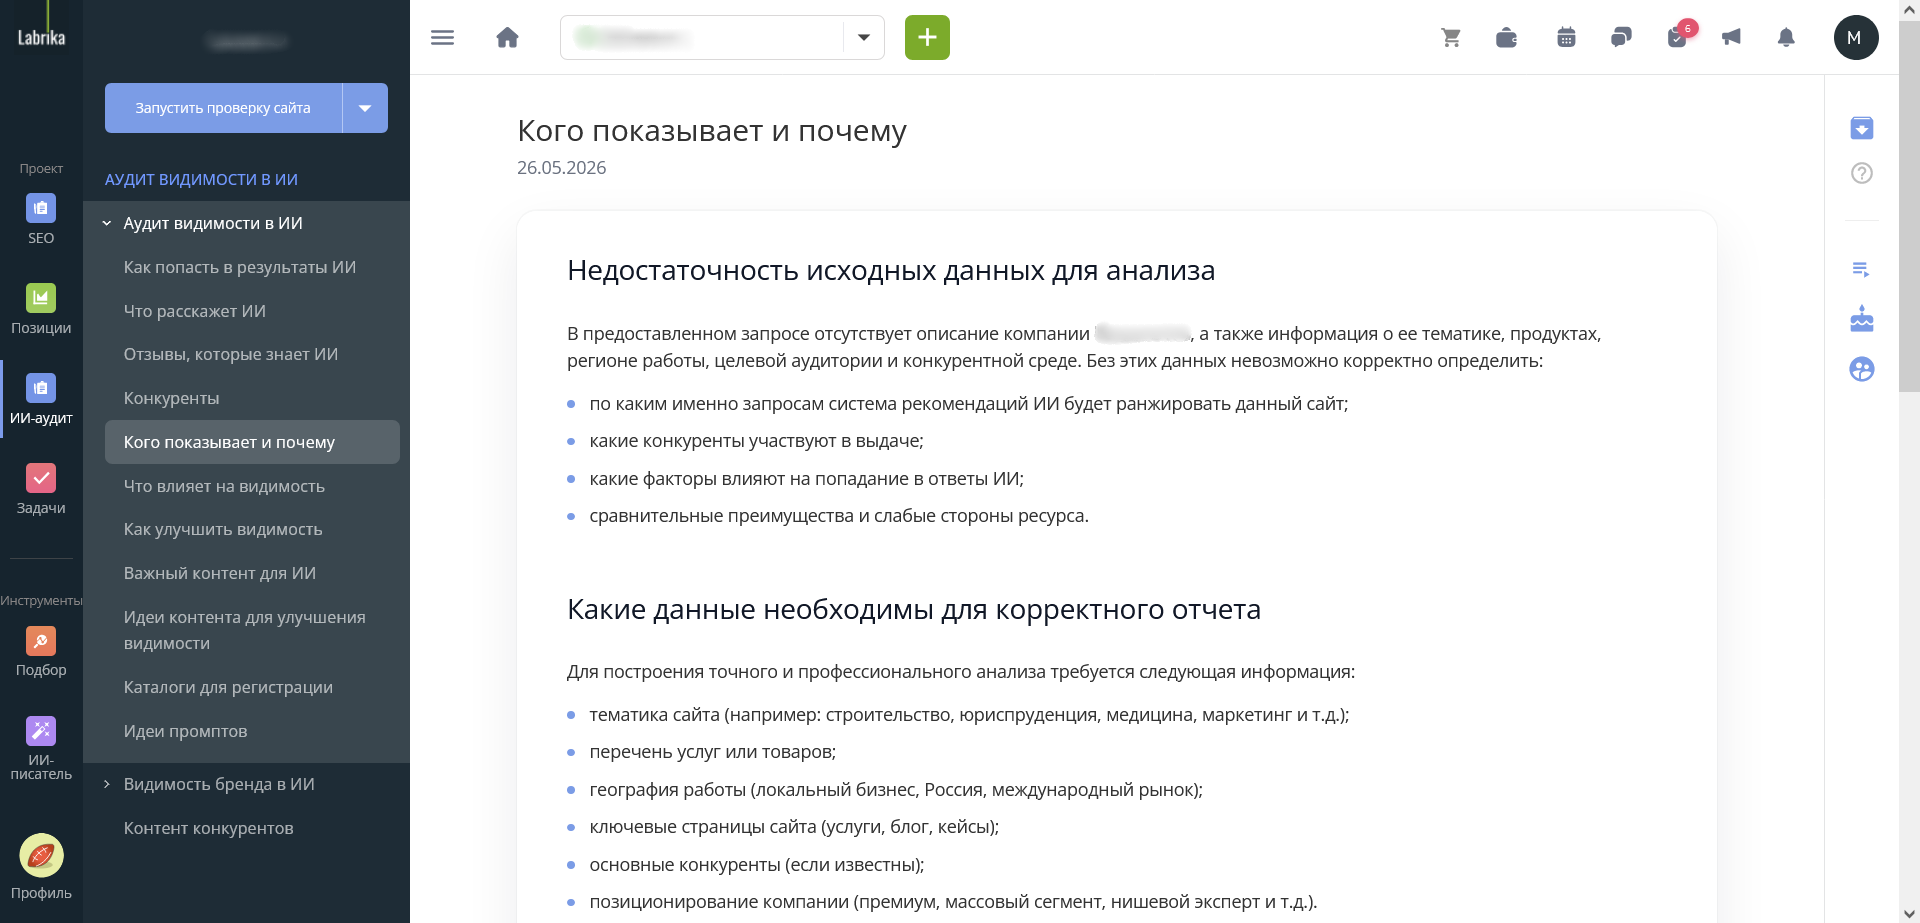The image size is (1920, 923).
Task: Click the smiley face icon on right panel
Action: (1861, 369)
